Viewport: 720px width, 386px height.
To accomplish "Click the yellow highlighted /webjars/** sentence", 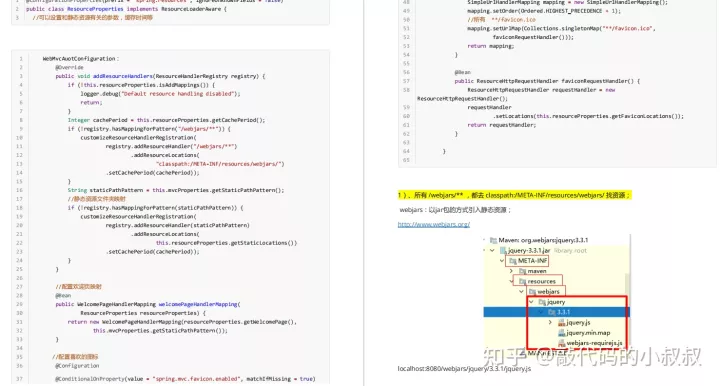I will click(514, 195).
